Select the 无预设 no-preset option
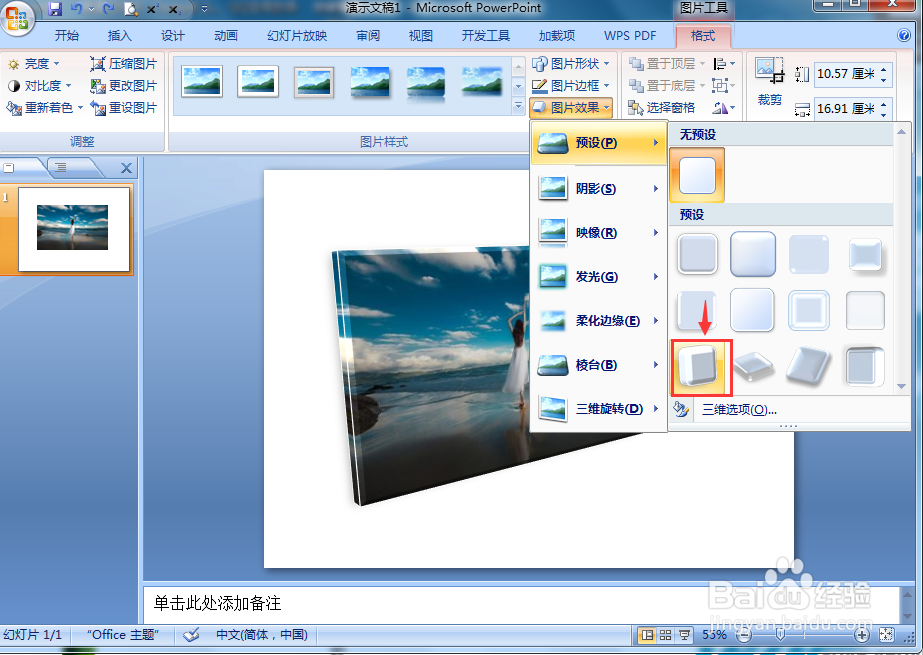This screenshot has height=655, width=923. click(697, 175)
